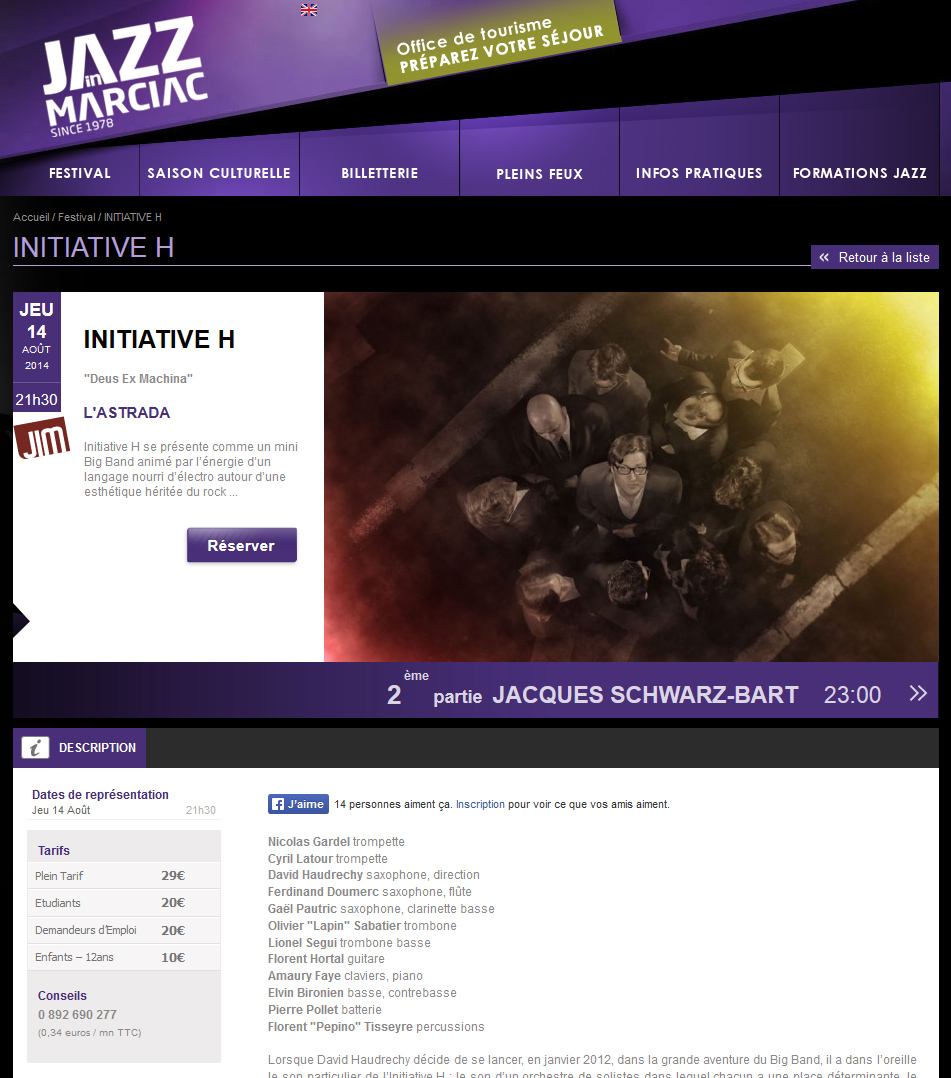This screenshot has width=951, height=1078.
Task: Click the double chevron next to 23:00
Action: (x=918, y=693)
